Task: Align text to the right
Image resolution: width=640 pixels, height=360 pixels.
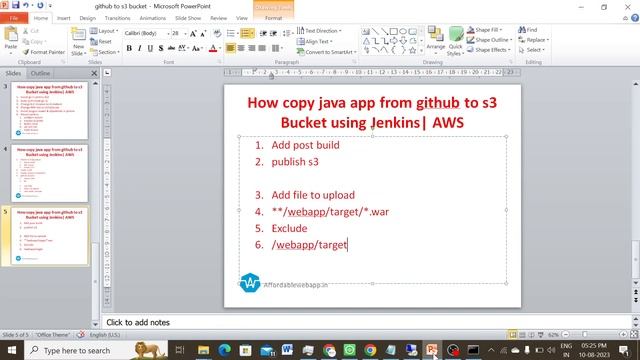Action: pyautogui.click(x=252, y=48)
